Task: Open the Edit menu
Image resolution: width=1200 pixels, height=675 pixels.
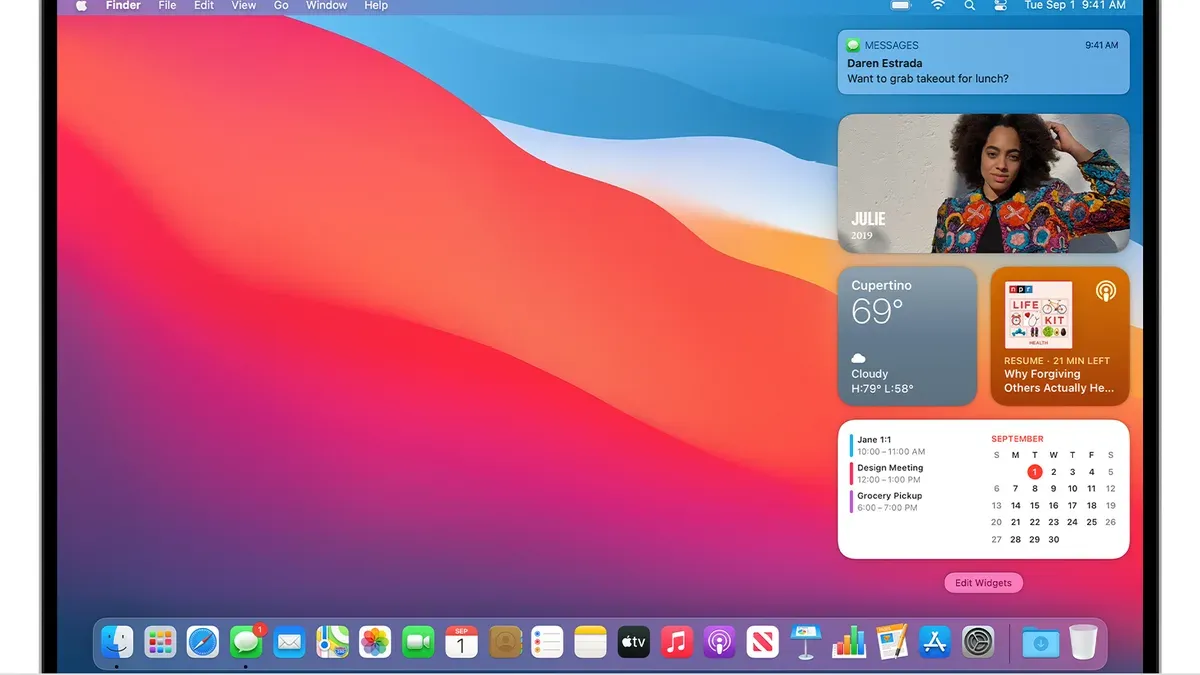Action: (204, 5)
